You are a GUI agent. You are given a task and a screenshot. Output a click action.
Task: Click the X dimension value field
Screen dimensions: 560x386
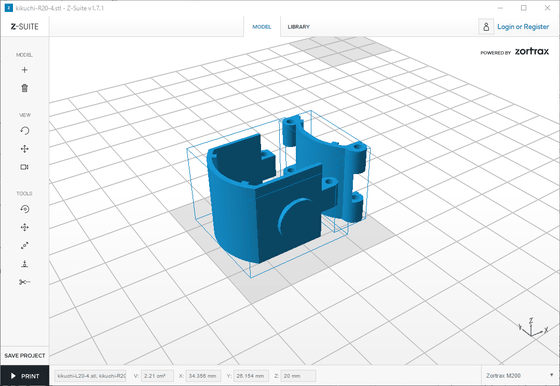click(x=203, y=376)
